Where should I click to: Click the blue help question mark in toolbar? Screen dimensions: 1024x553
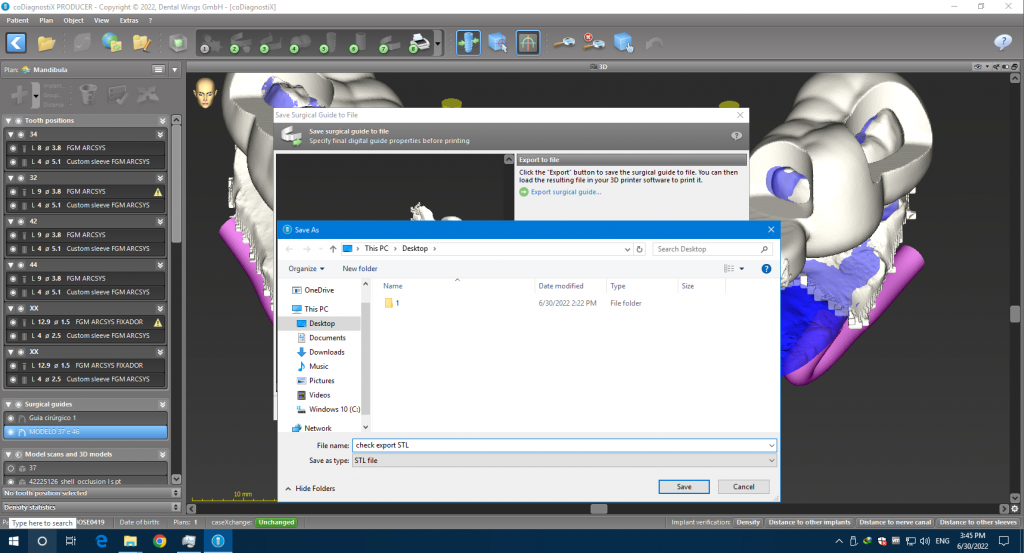[x=1002, y=42]
